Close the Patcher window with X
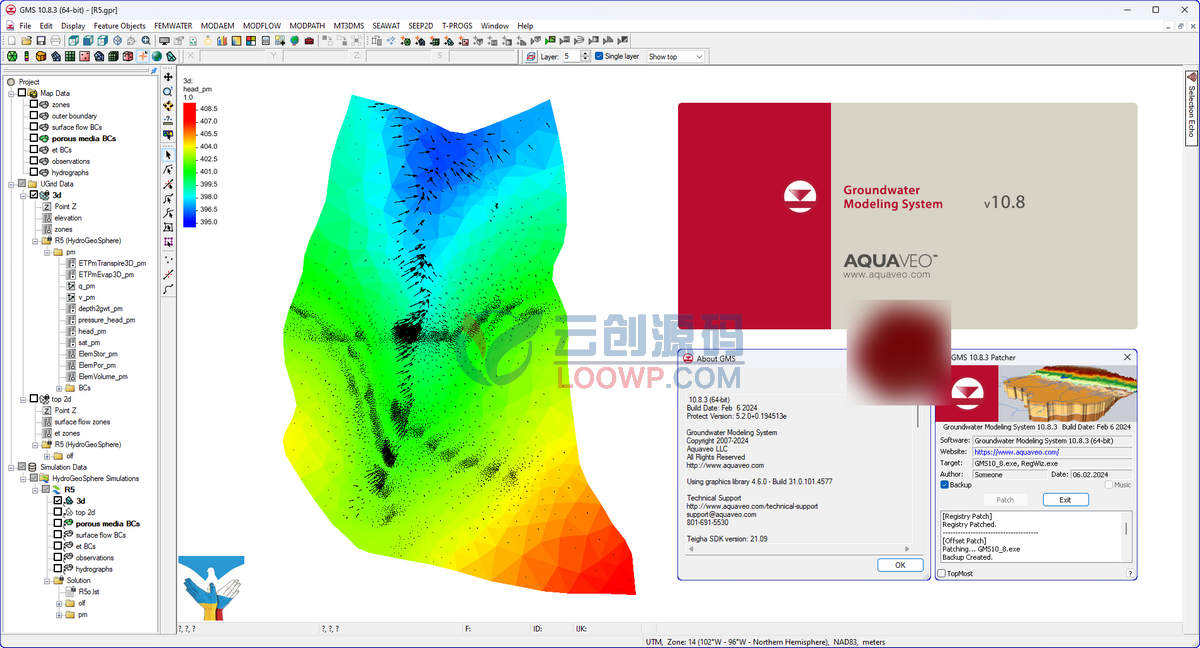The image size is (1200, 648). click(x=1128, y=357)
